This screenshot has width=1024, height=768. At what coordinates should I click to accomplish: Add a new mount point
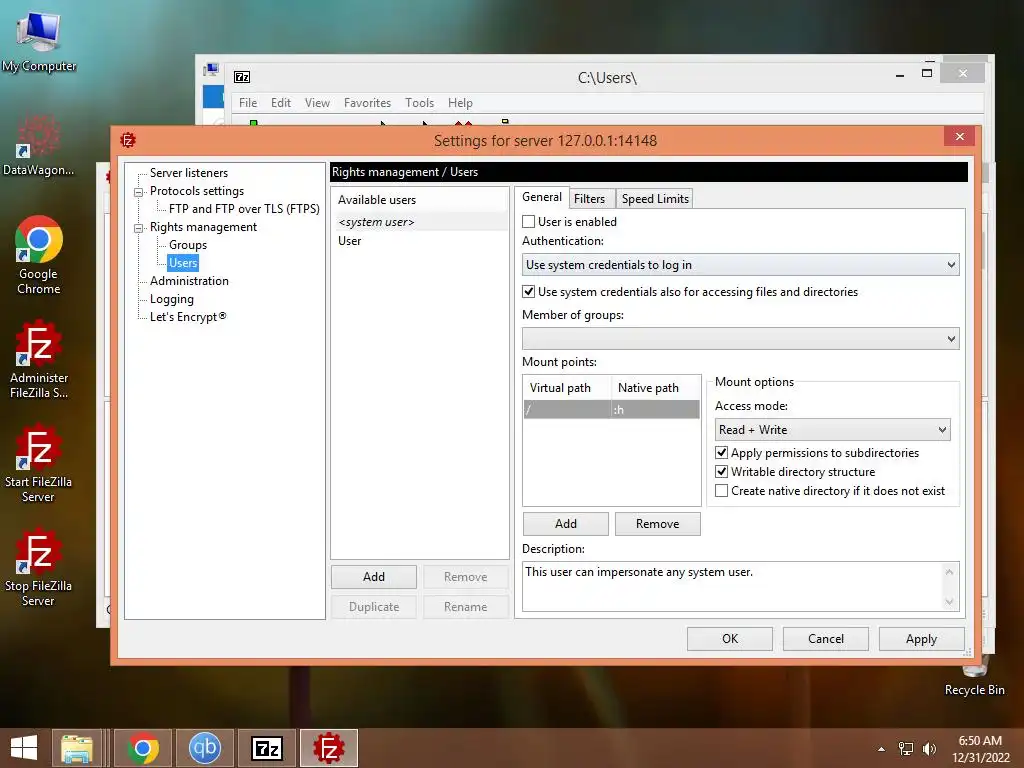point(566,524)
